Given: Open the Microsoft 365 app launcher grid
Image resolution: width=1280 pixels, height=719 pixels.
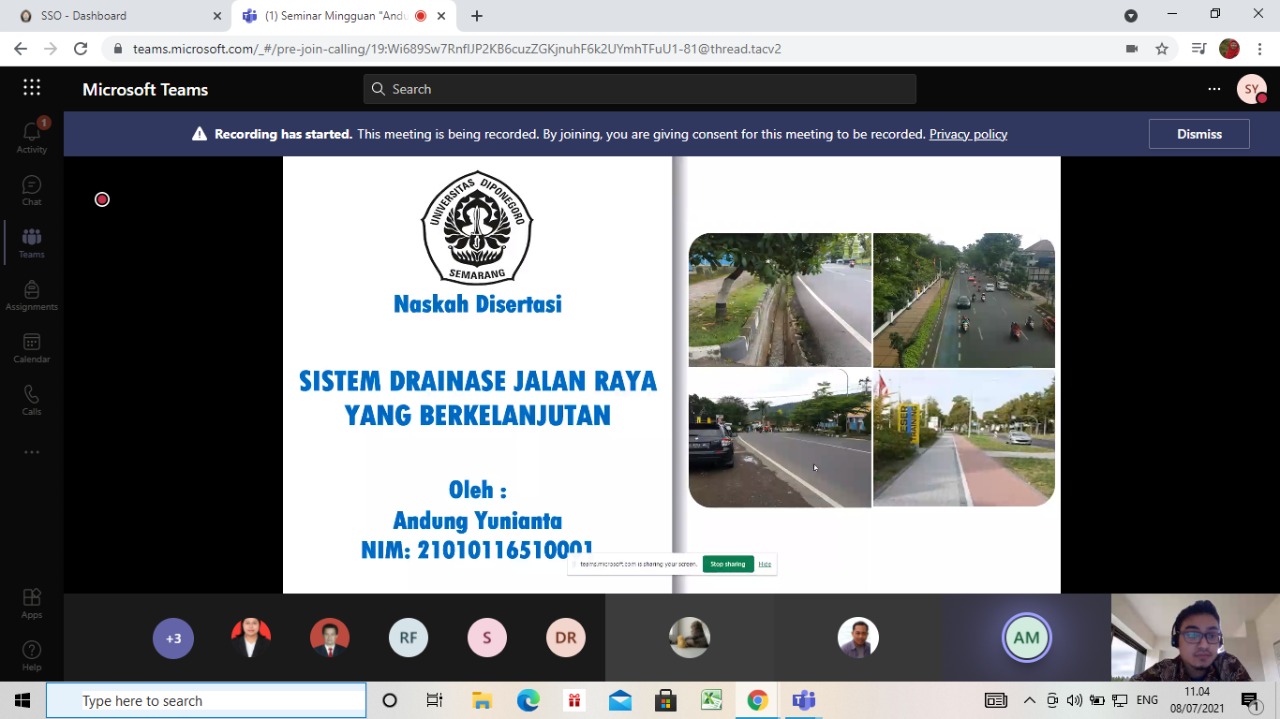Looking at the screenshot, I should 32,88.
